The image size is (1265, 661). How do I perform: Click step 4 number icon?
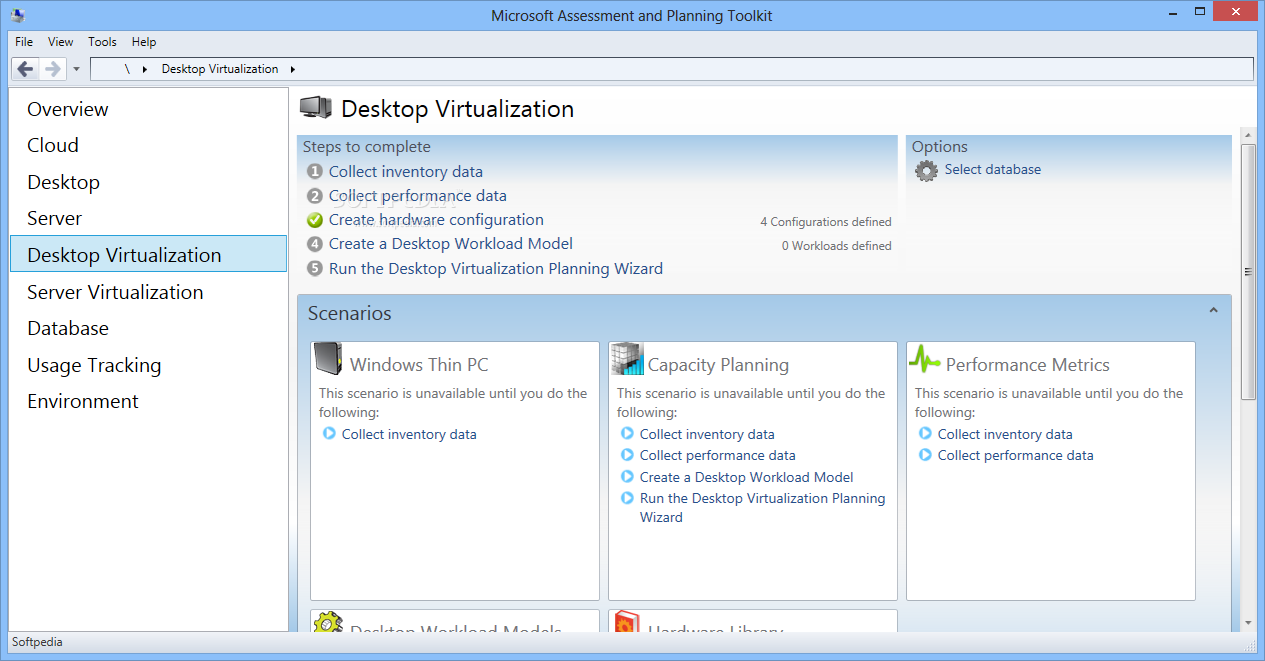click(x=315, y=244)
